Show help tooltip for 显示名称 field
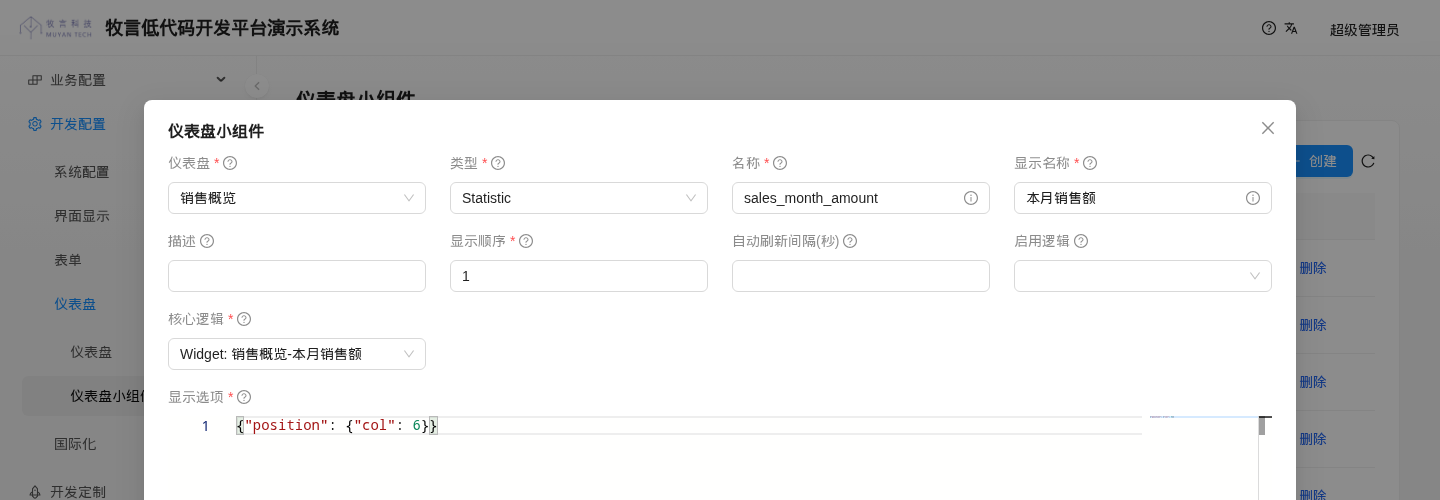The width and height of the screenshot is (1440, 500). (x=1090, y=163)
